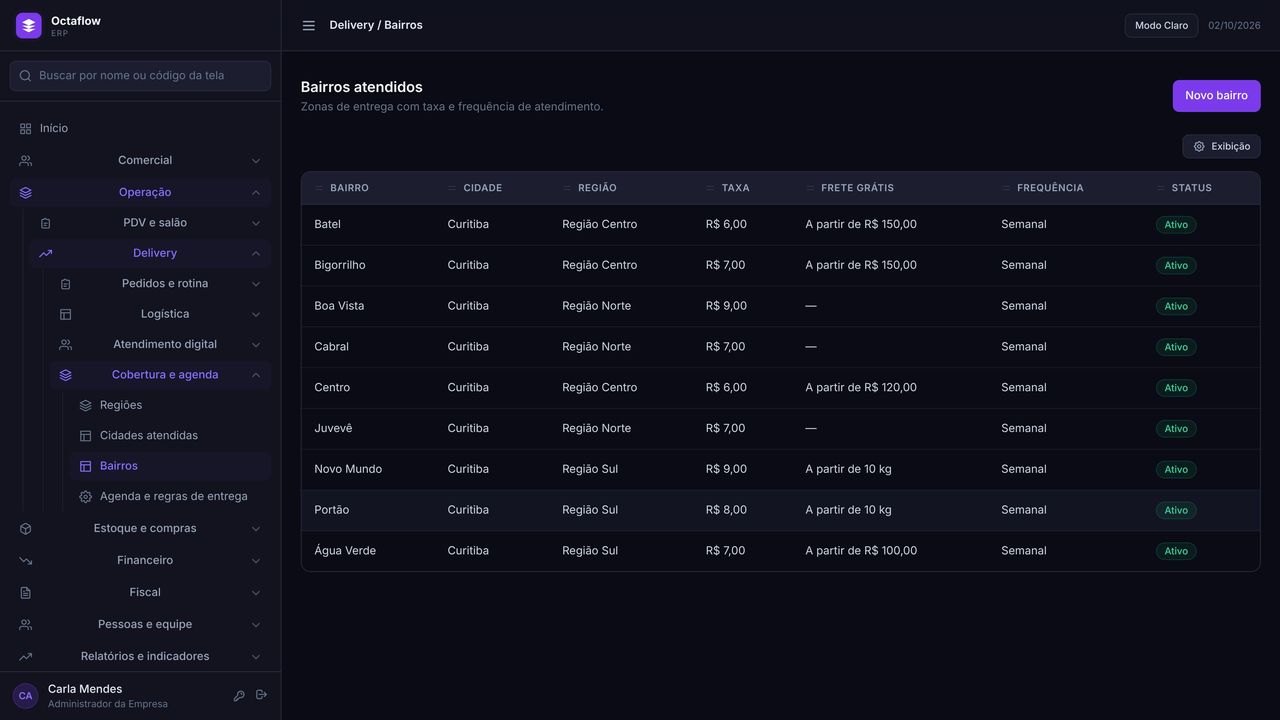The image size is (1280, 720).
Task: Click the Pessoas e equipe icon
Action: [x=26, y=625]
